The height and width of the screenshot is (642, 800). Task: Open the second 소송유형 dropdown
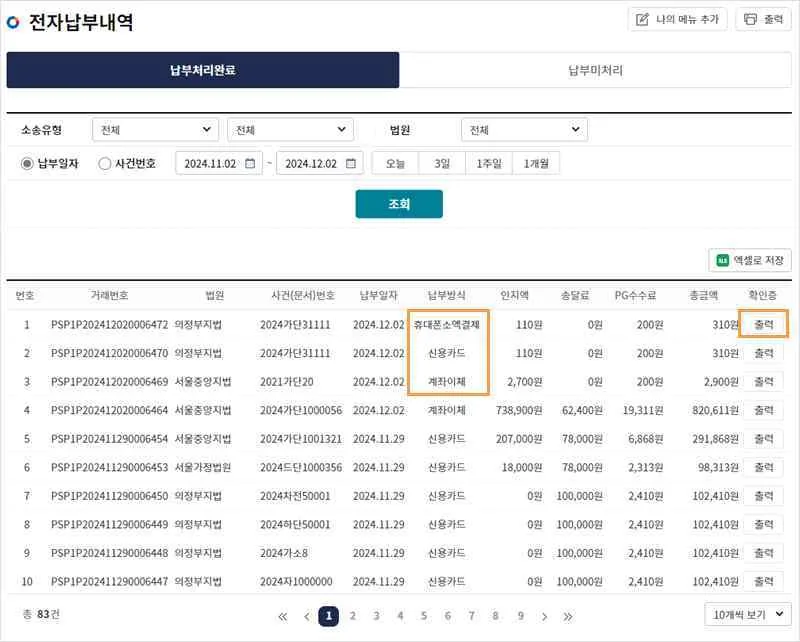pos(290,130)
